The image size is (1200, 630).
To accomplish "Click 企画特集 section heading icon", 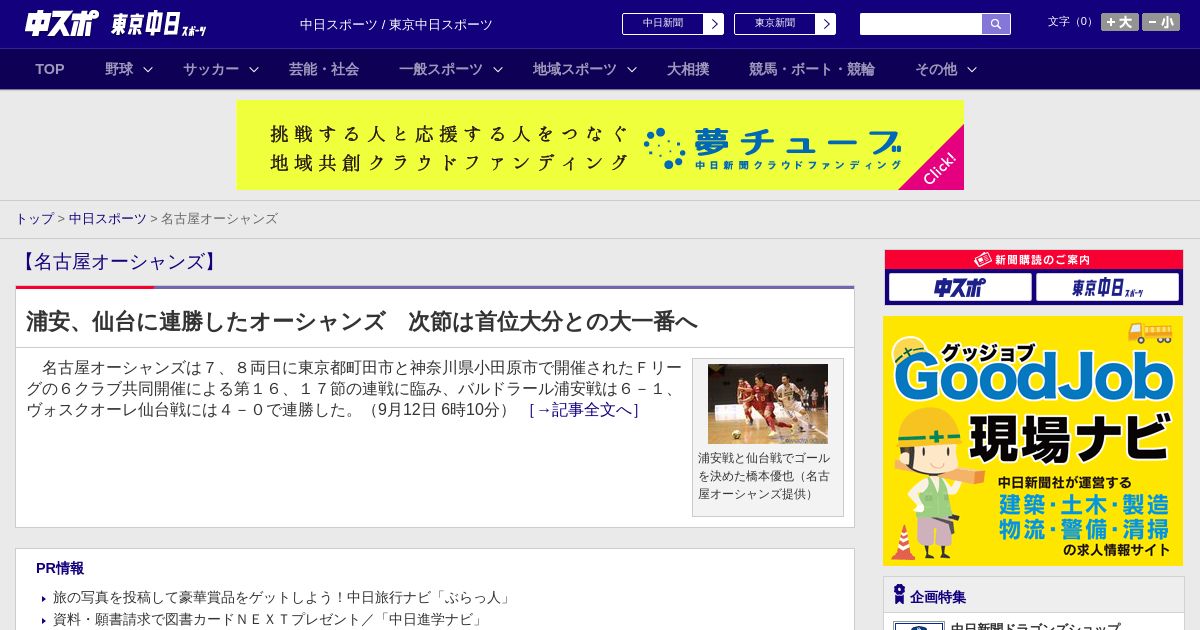I will pyautogui.click(x=899, y=595).
